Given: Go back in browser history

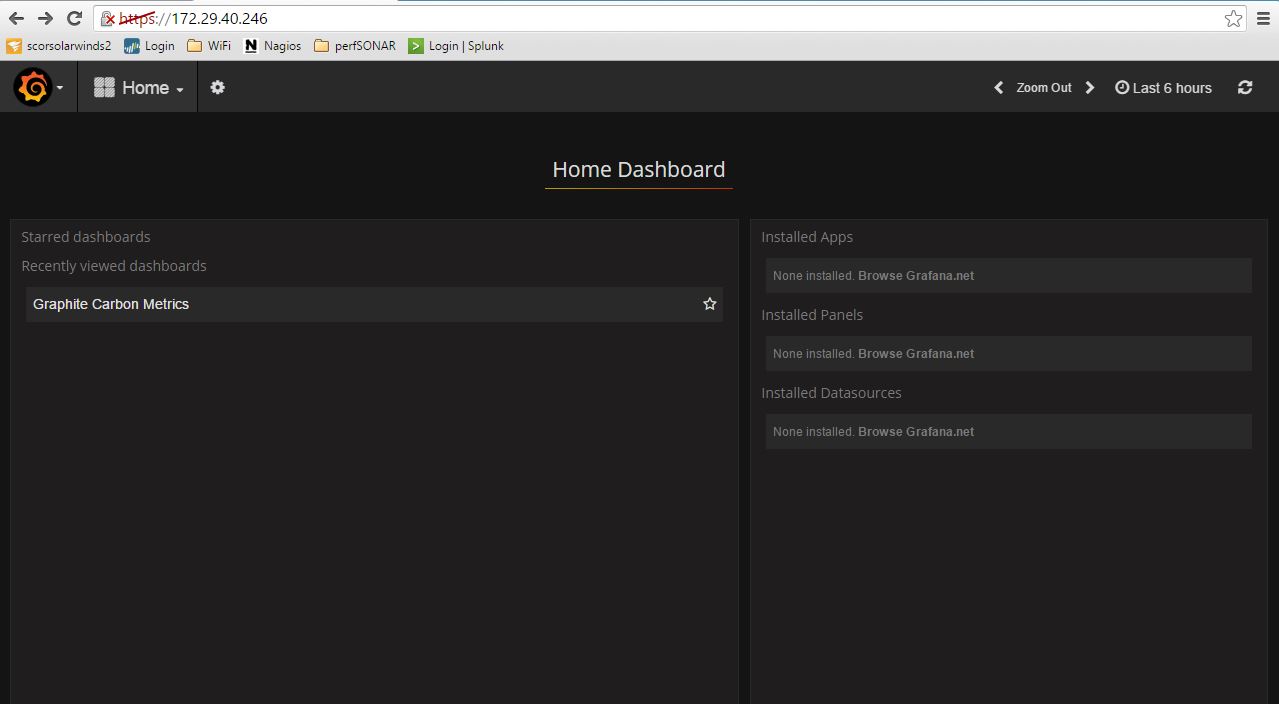Looking at the screenshot, I should (x=16, y=18).
